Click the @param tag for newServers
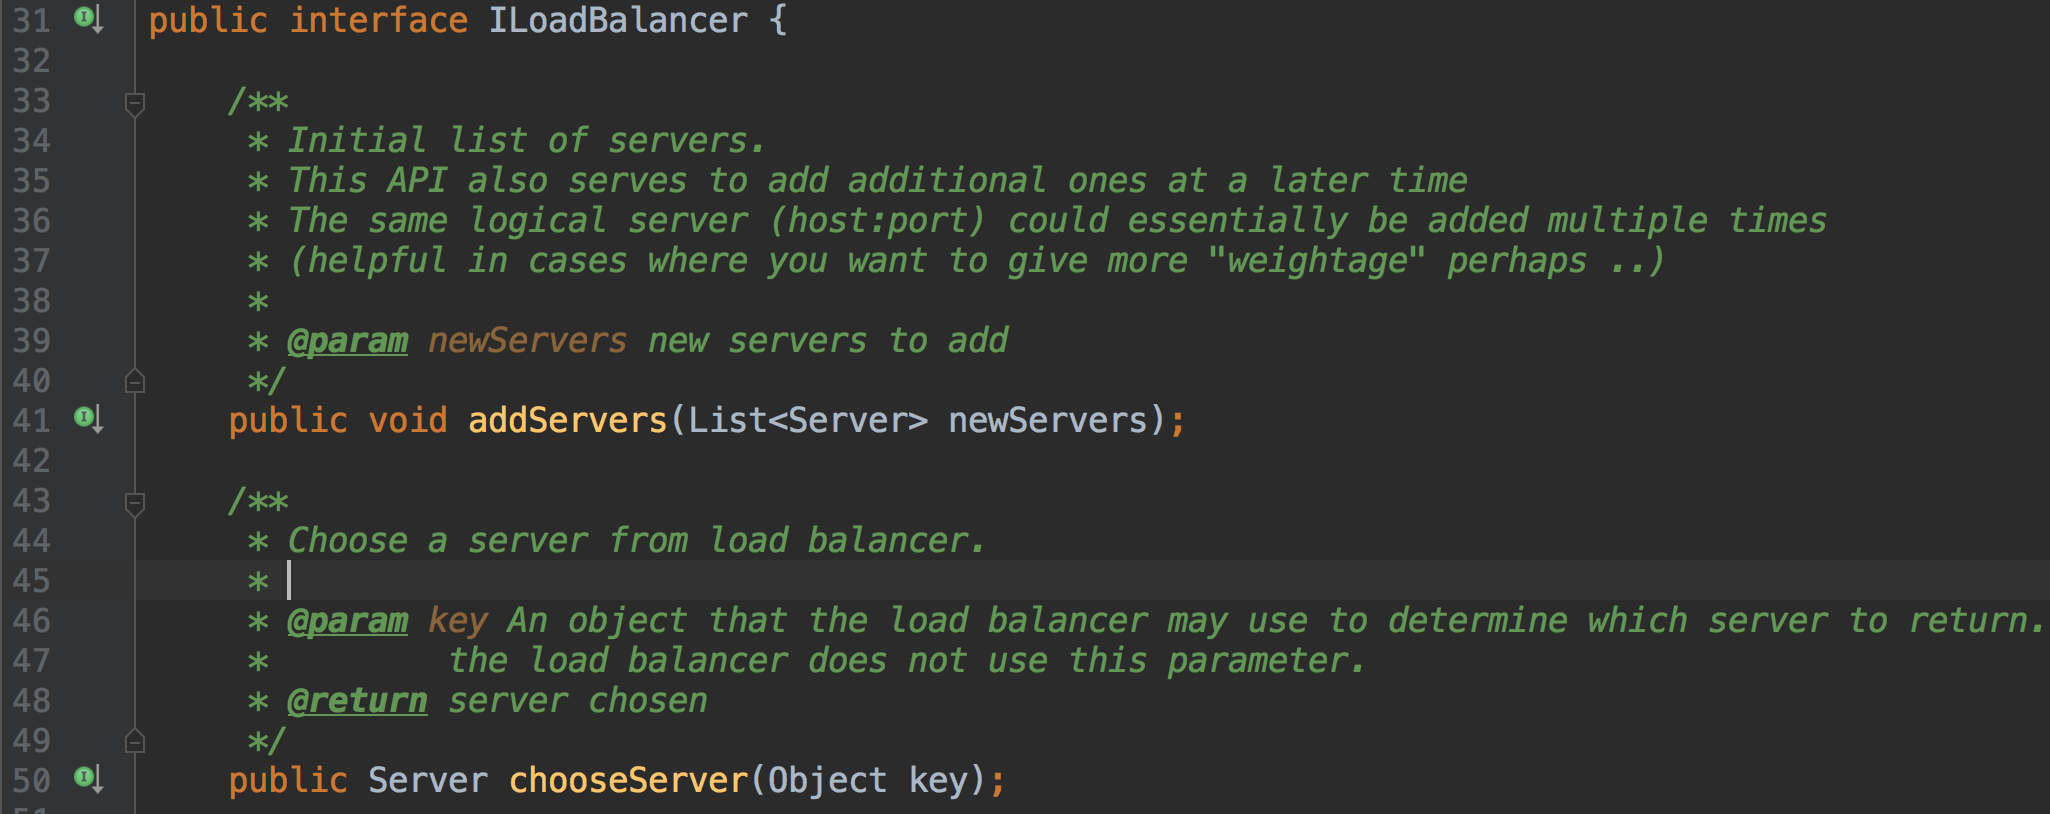 347,341
